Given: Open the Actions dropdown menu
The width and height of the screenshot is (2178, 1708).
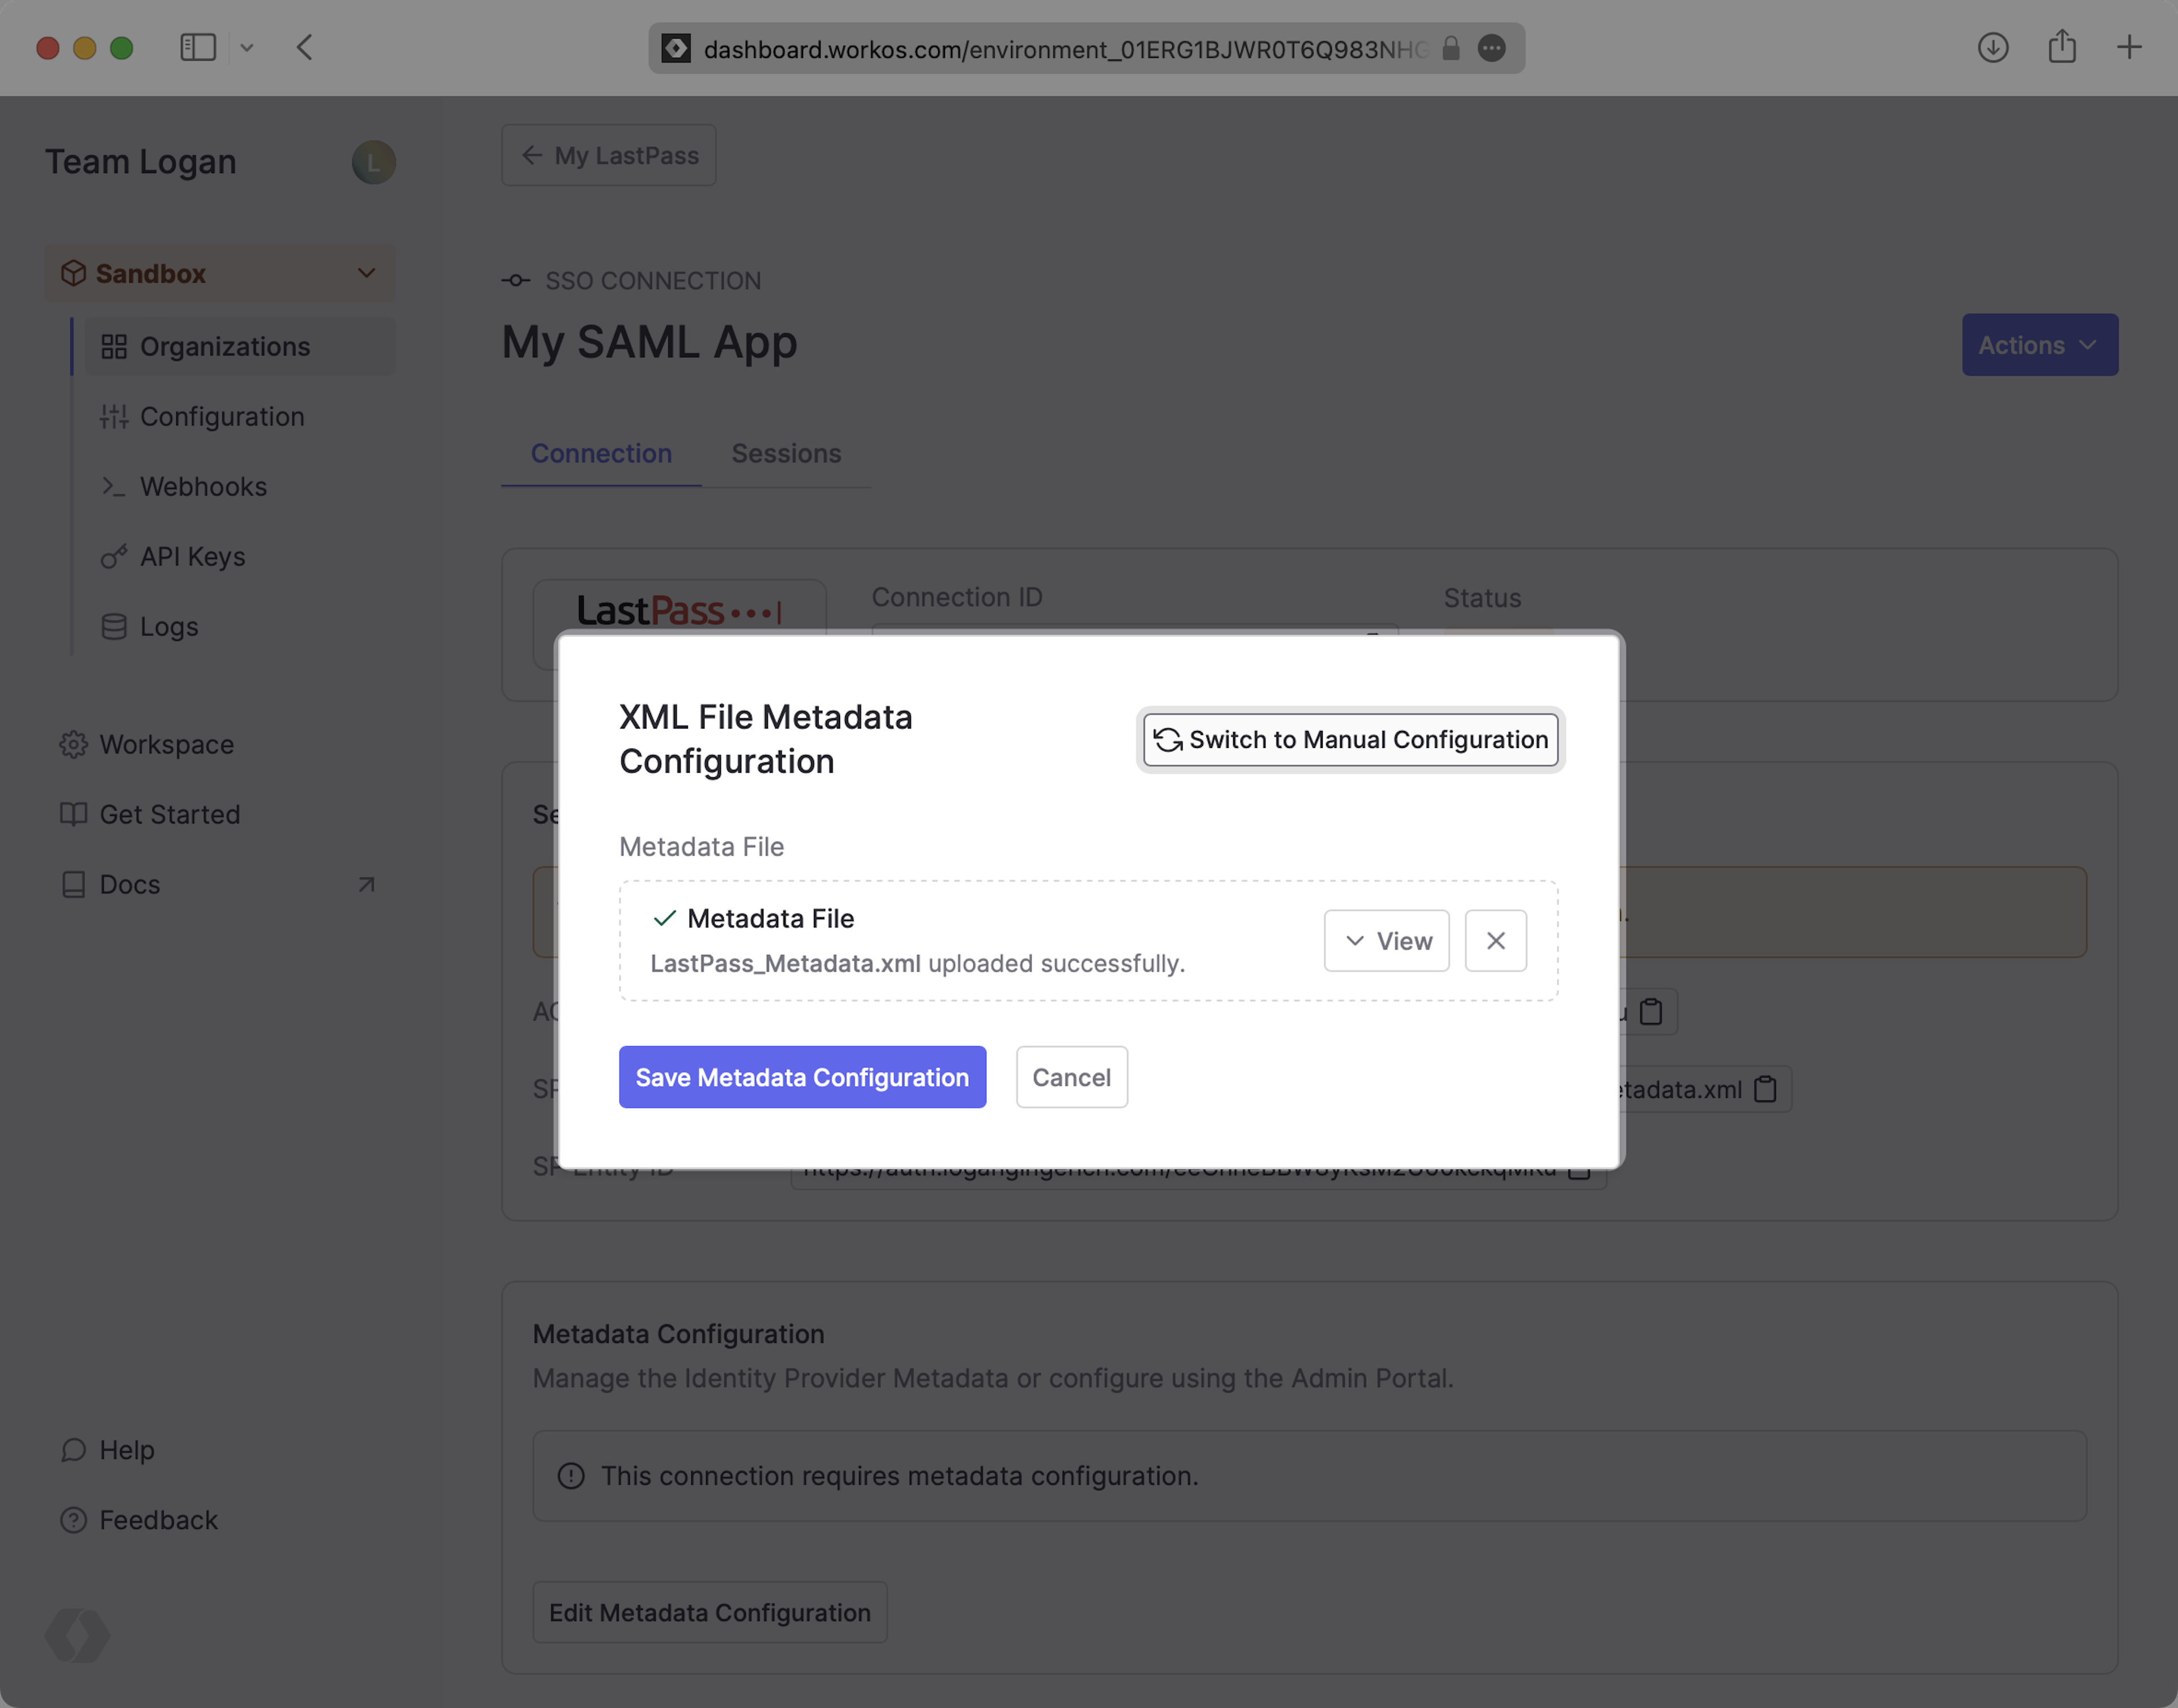Looking at the screenshot, I should [2039, 345].
